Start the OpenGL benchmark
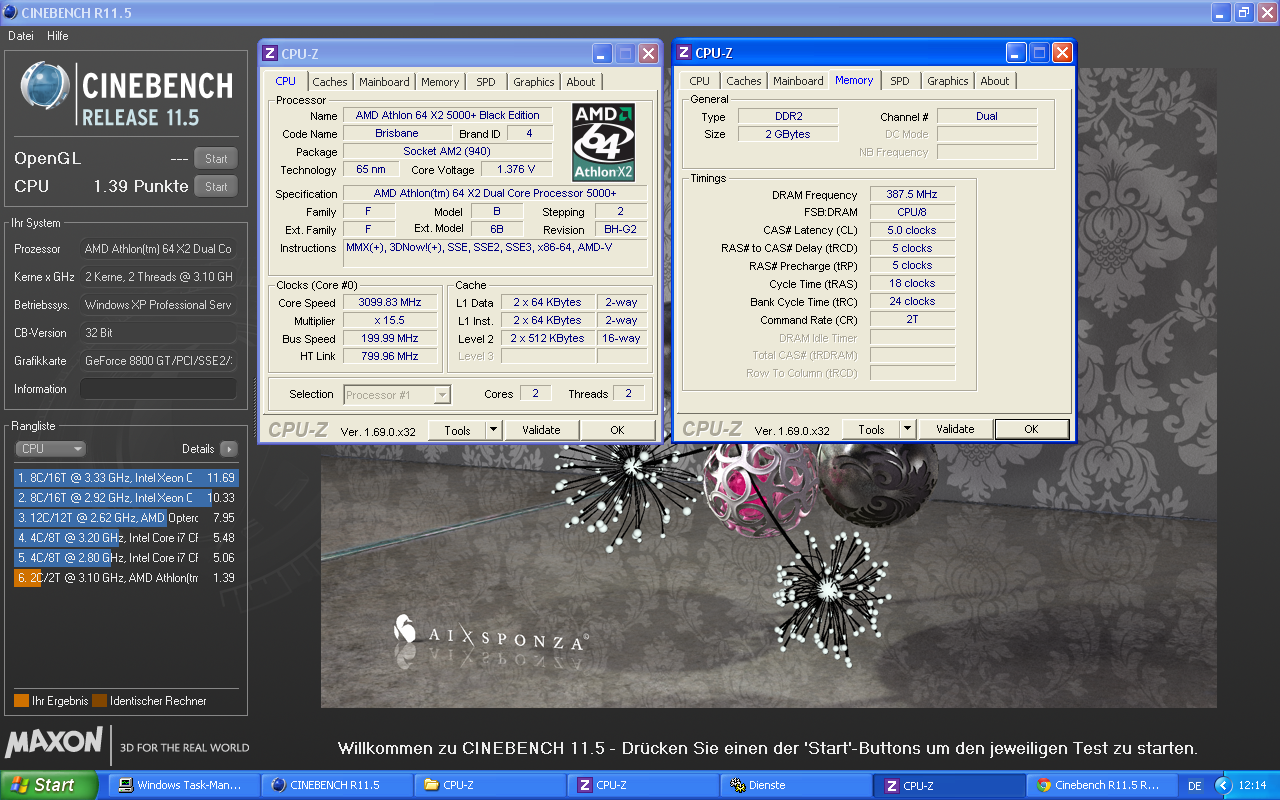 point(216,158)
